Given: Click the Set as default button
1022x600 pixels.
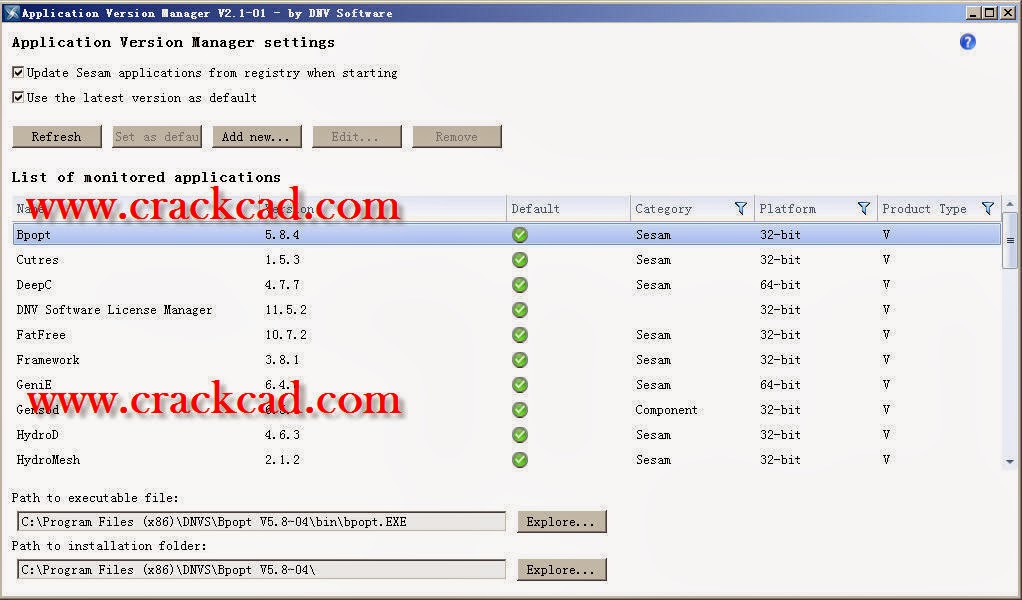Looking at the screenshot, I should [156, 137].
